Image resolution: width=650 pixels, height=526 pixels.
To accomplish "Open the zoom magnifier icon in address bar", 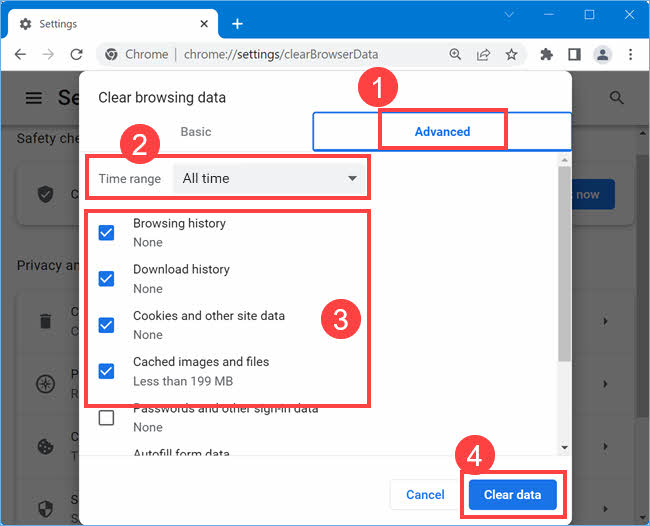I will tap(455, 54).
